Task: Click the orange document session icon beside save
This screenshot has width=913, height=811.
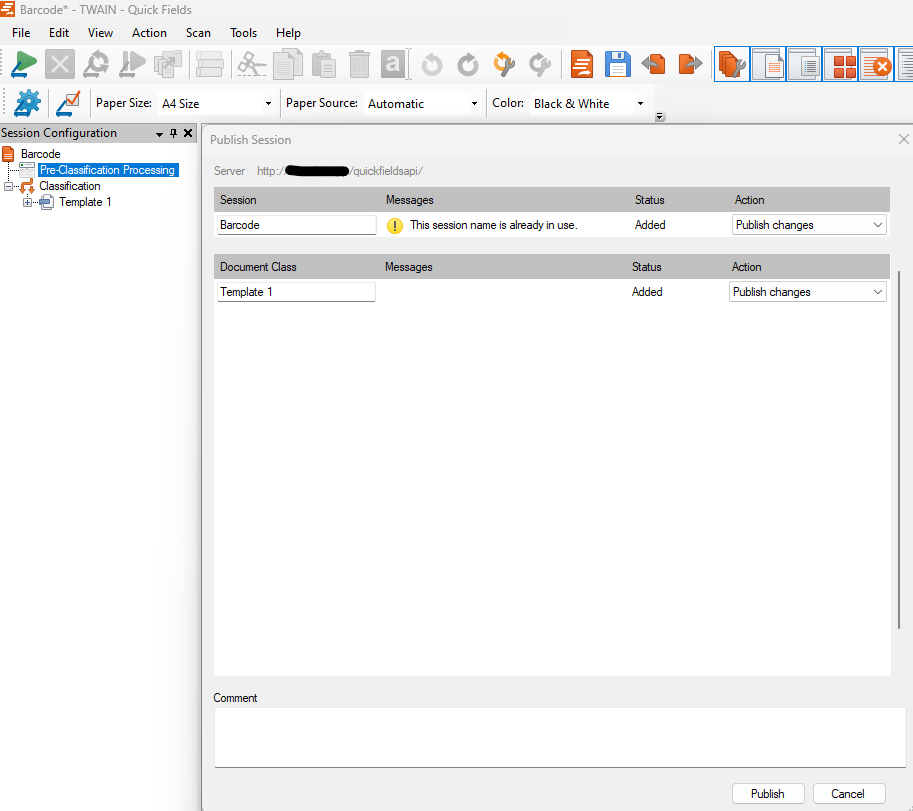Action: [x=582, y=65]
